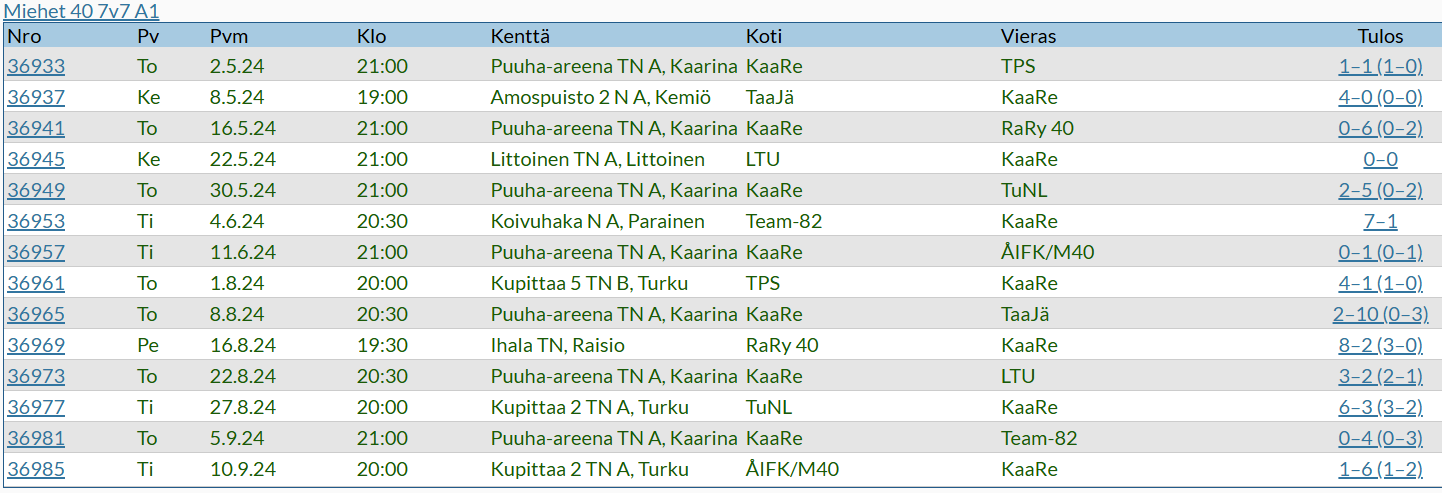Click match number 36945 link

click(36, 160)
